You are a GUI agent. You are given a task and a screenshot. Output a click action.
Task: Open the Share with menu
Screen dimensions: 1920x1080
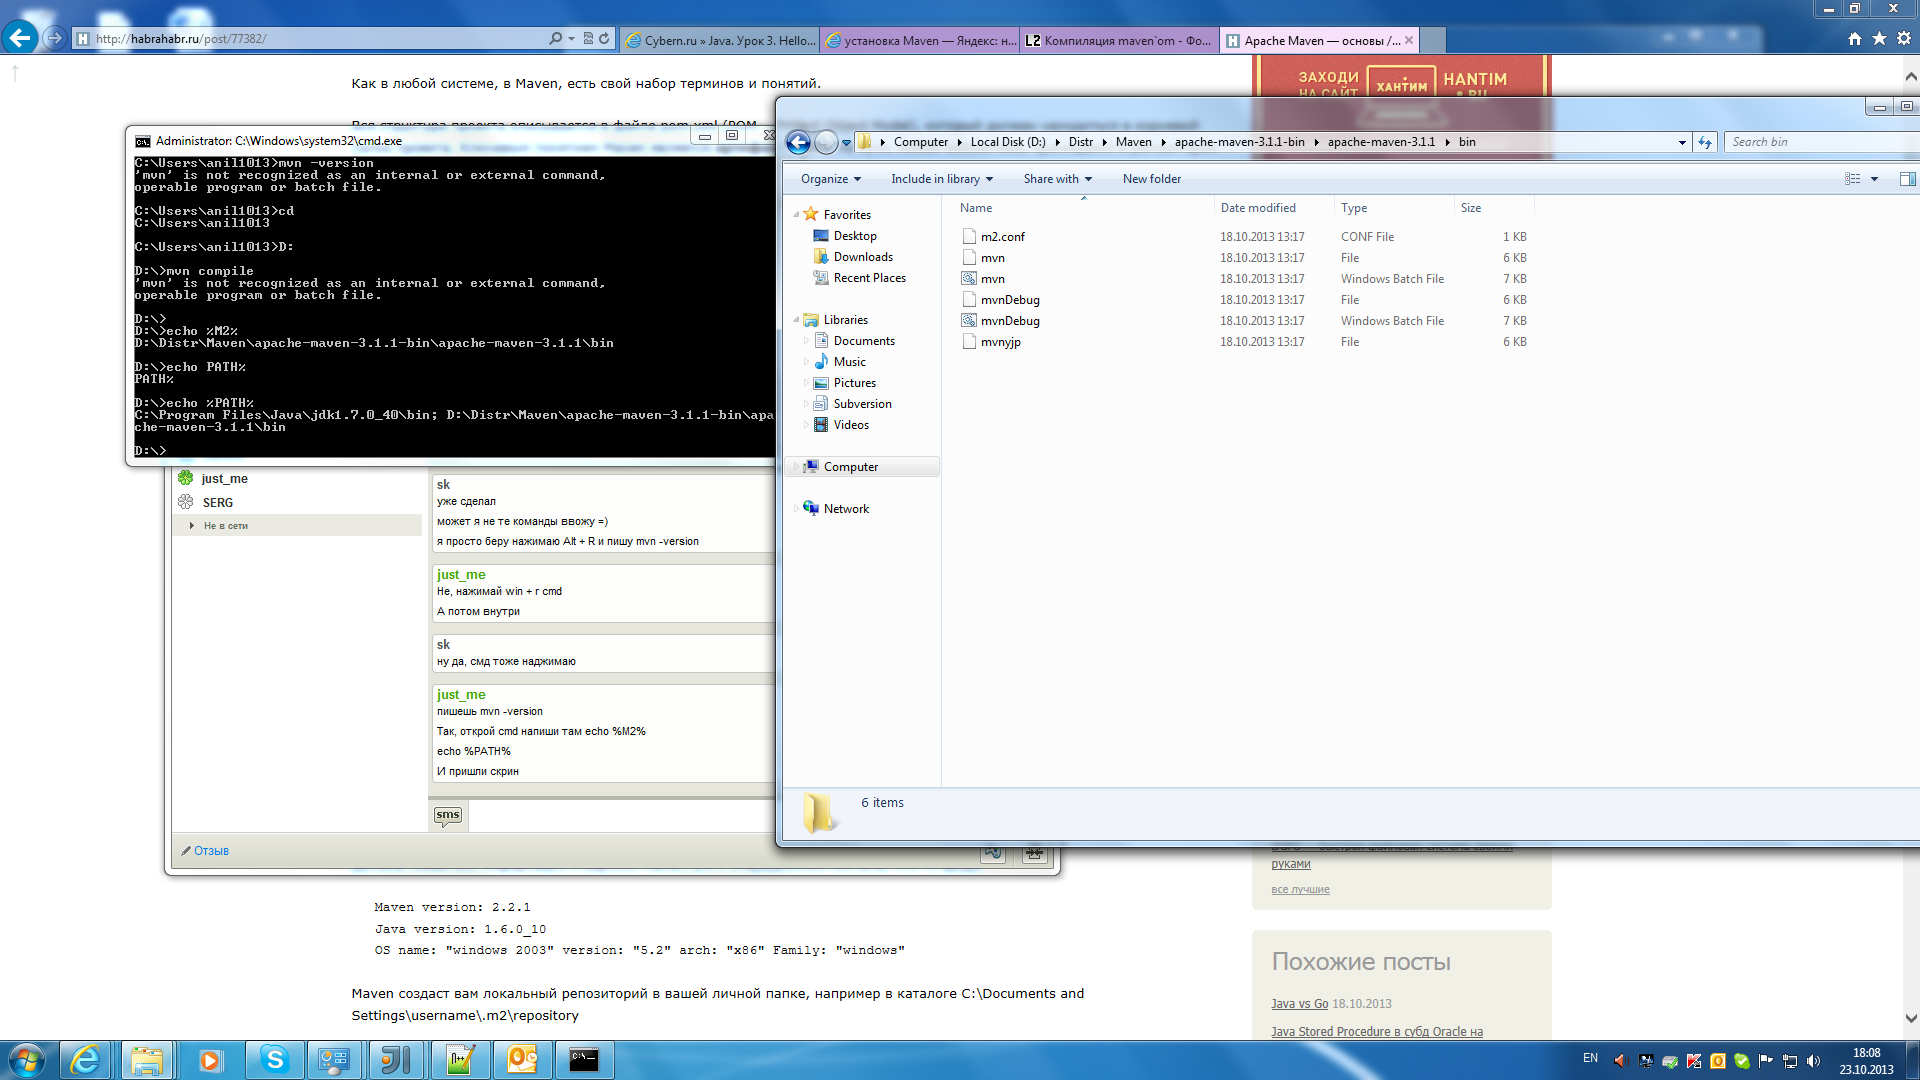point(1057,179)
